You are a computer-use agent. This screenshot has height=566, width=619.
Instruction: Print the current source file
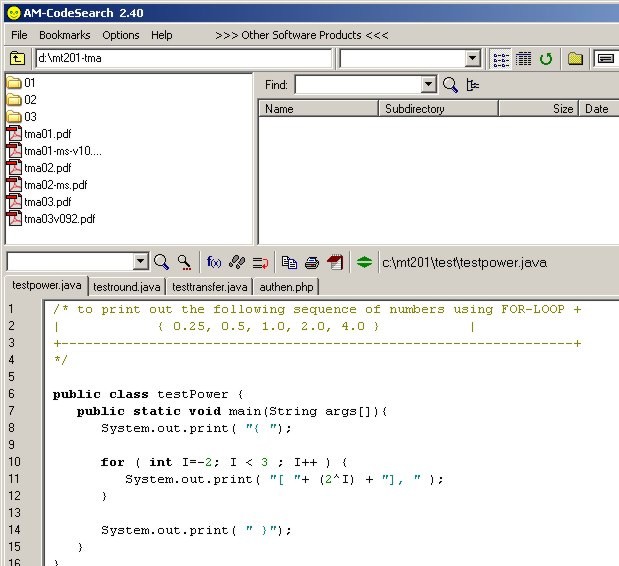coord(312,262)
